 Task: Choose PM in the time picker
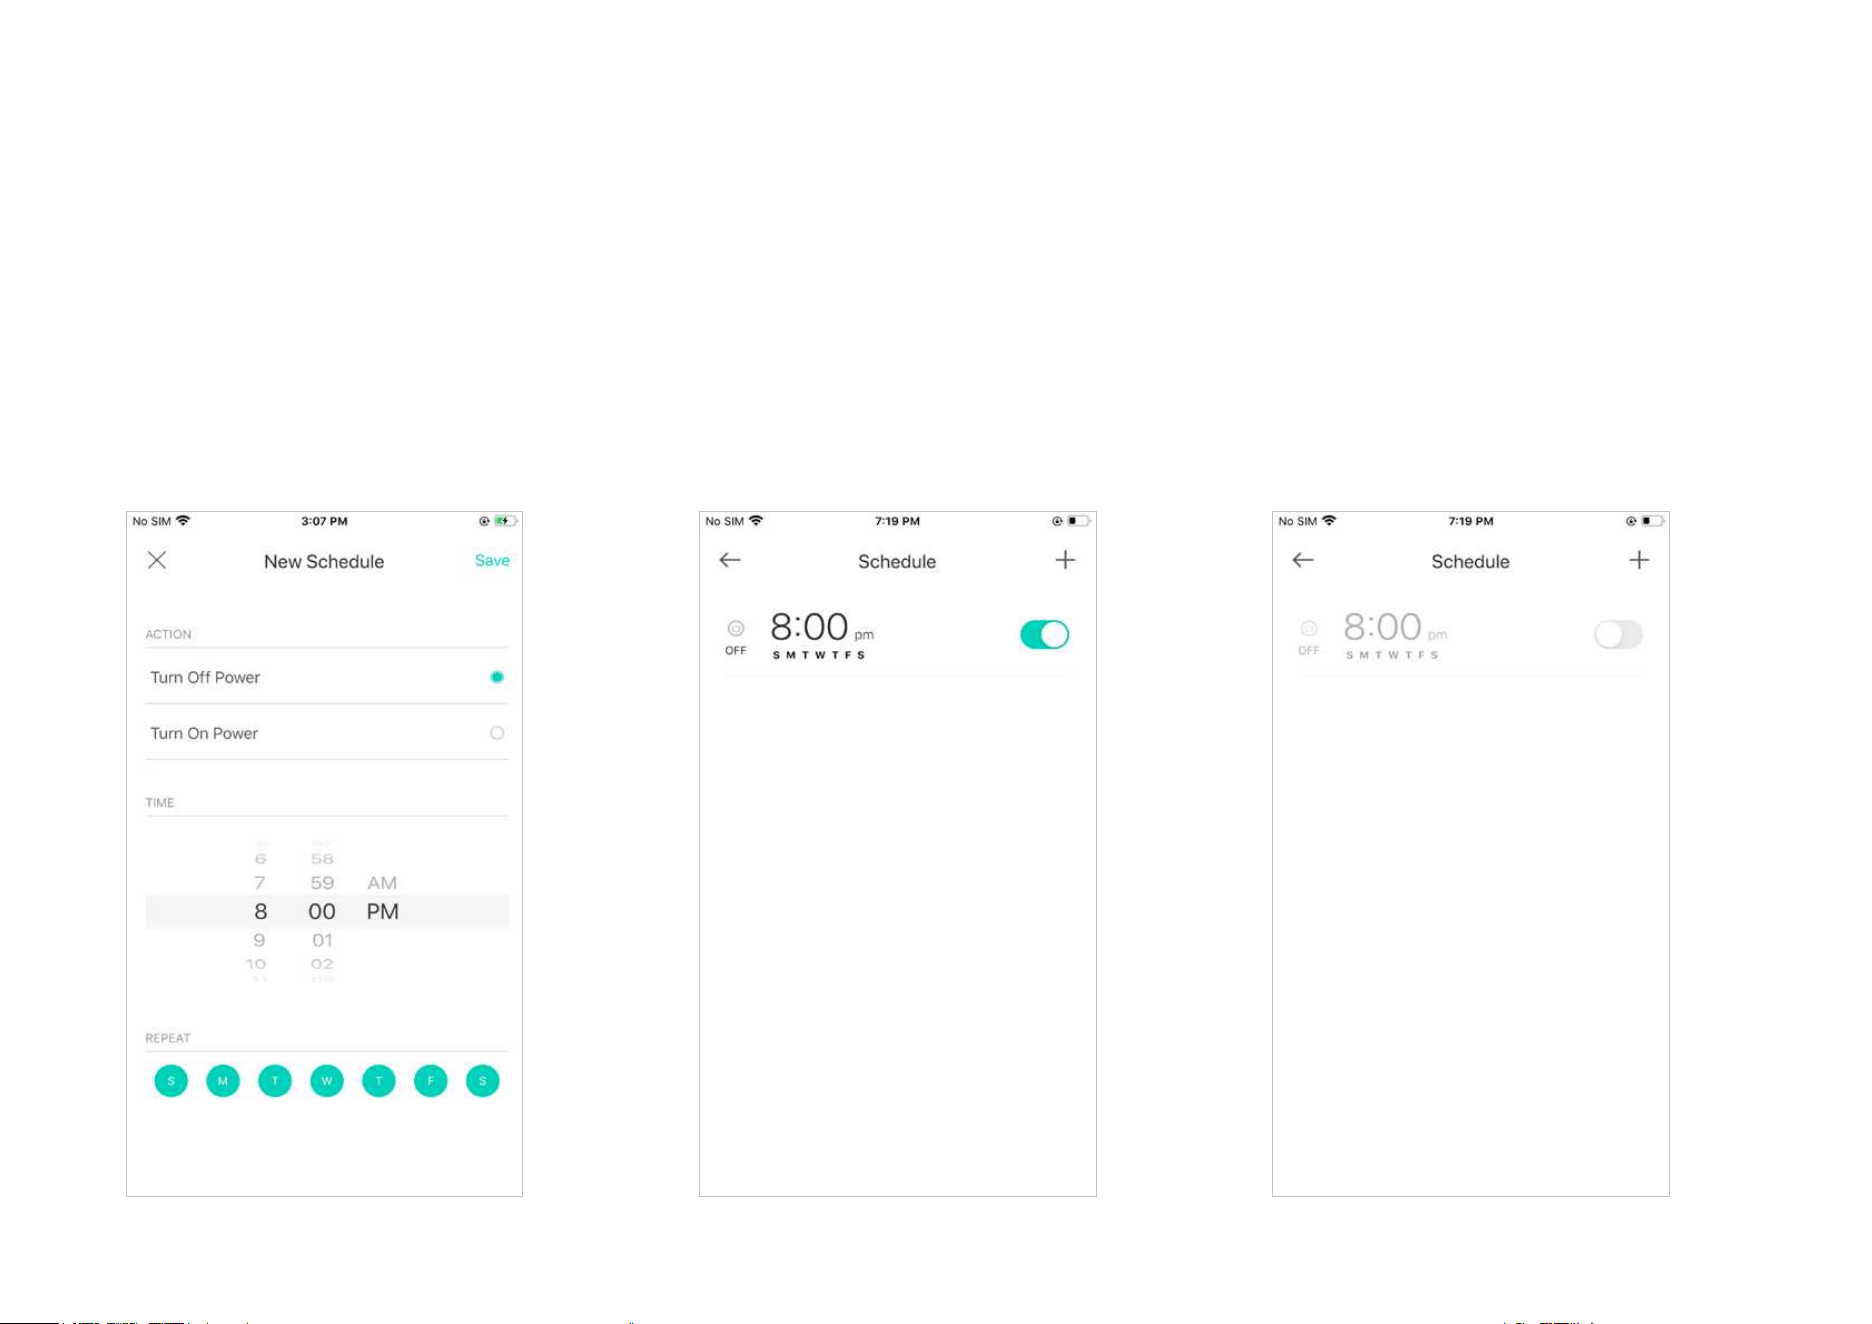[x=382, y=911]
